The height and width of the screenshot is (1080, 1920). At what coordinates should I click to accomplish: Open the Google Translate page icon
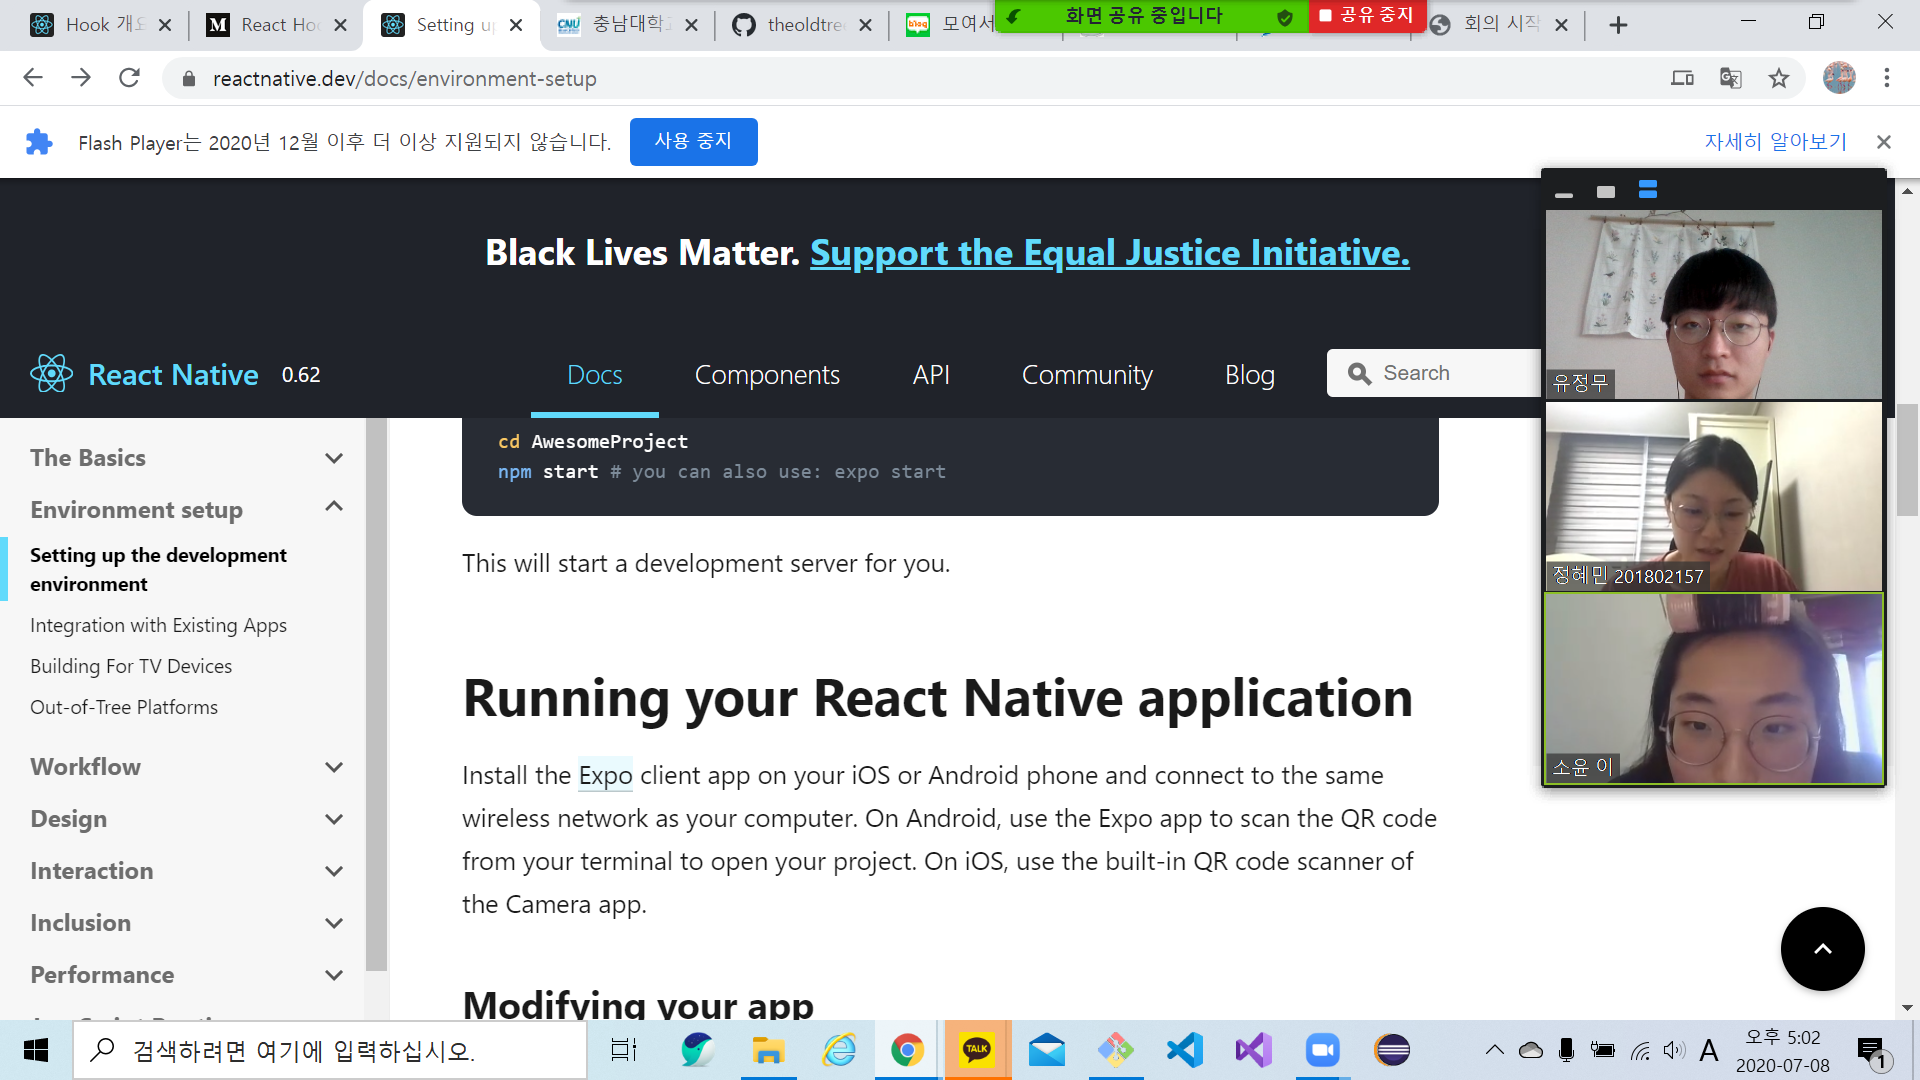1731,78
